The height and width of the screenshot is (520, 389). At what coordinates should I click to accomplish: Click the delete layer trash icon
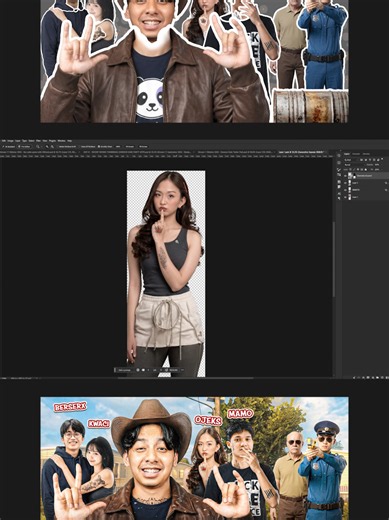pos(387,378)
